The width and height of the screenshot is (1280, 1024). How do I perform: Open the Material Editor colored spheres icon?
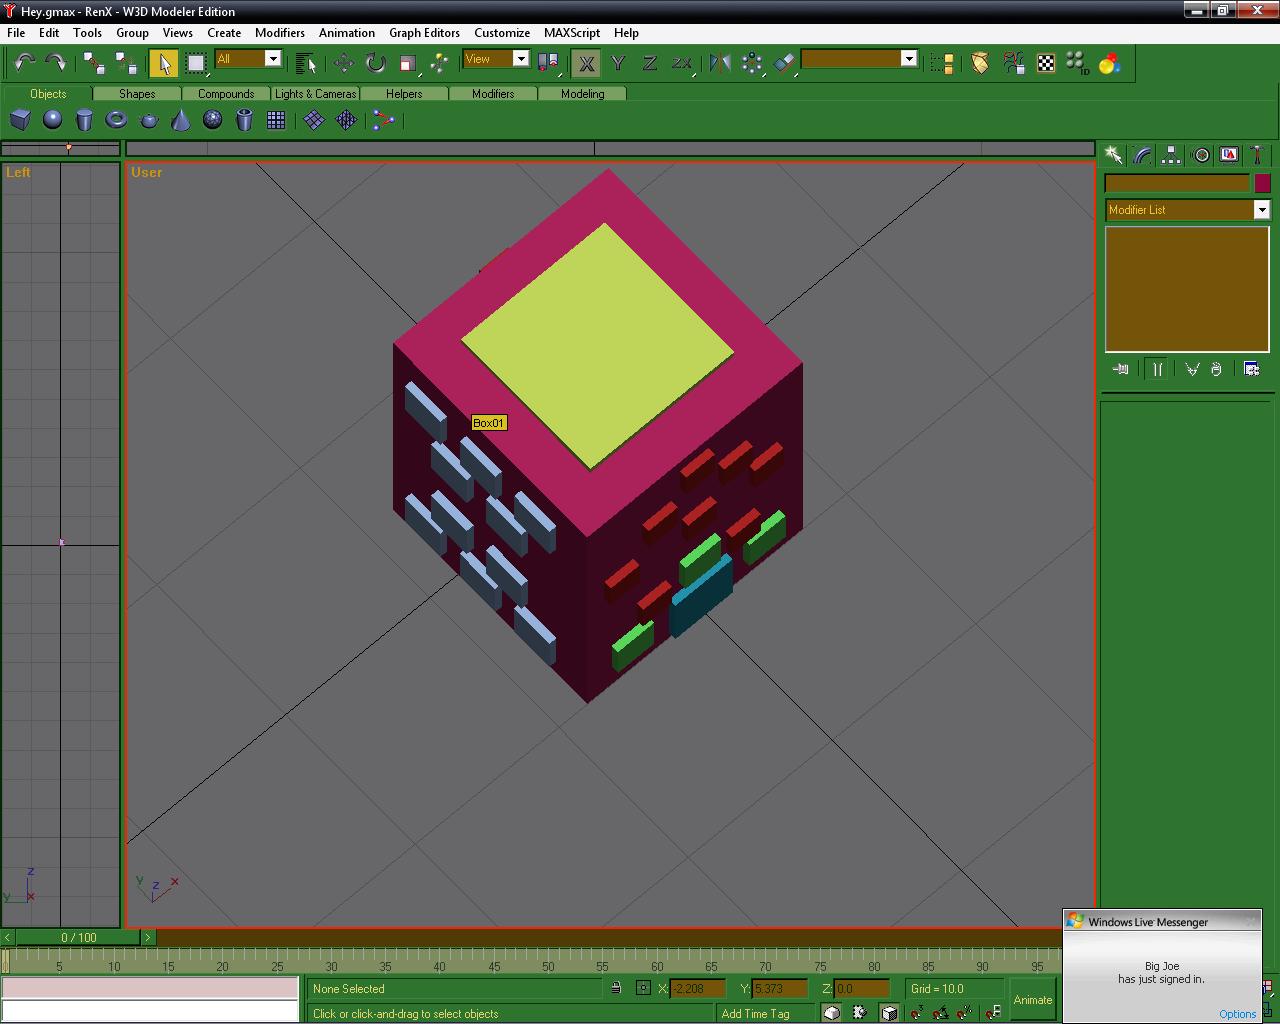[x=1109, y=64]
